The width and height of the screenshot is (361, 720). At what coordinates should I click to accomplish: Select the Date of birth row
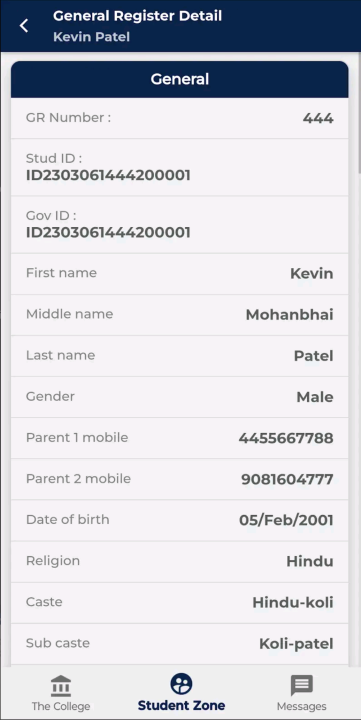(x=180, y=521)
